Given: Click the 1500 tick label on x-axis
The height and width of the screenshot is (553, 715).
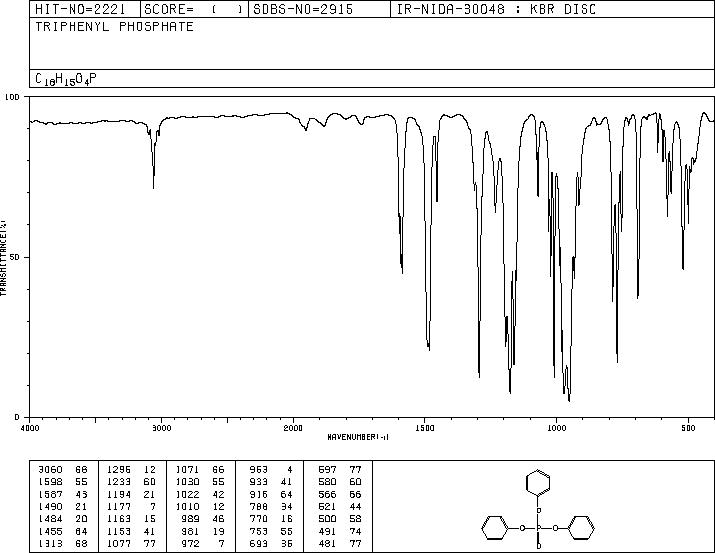Looking at the screenshot, I should point(425,428).
